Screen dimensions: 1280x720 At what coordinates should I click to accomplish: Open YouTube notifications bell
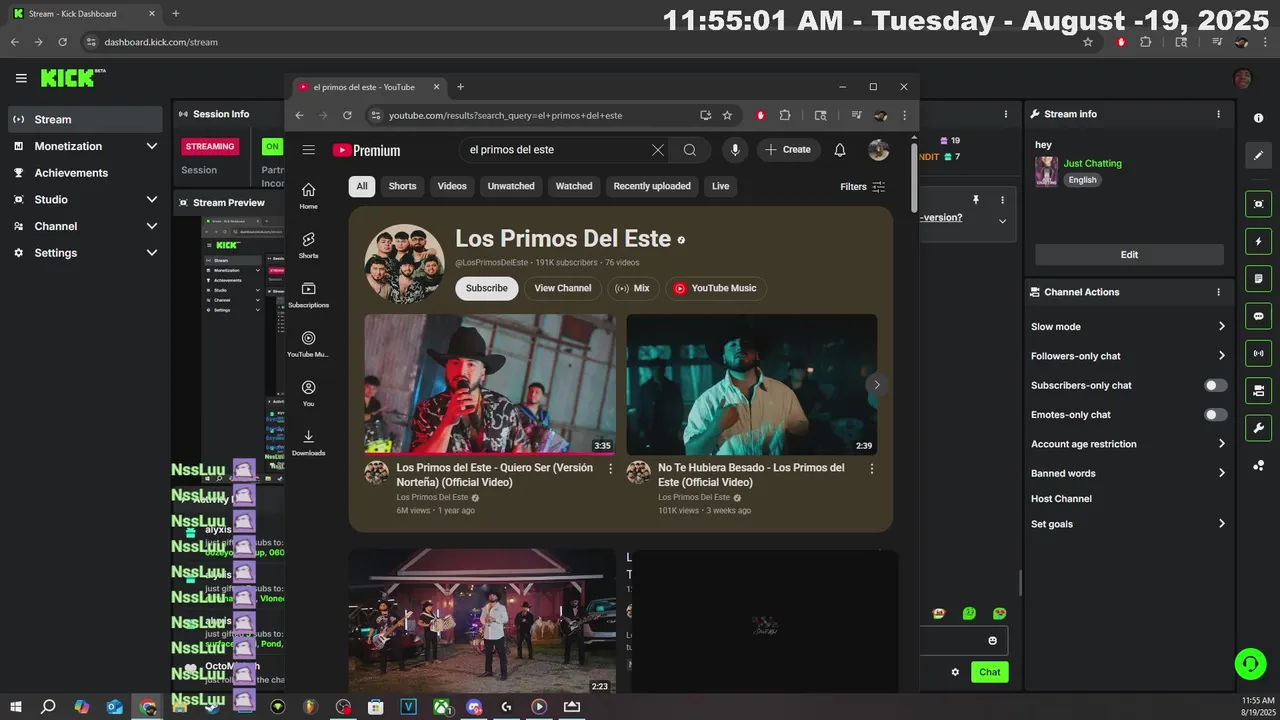(840, 150)
